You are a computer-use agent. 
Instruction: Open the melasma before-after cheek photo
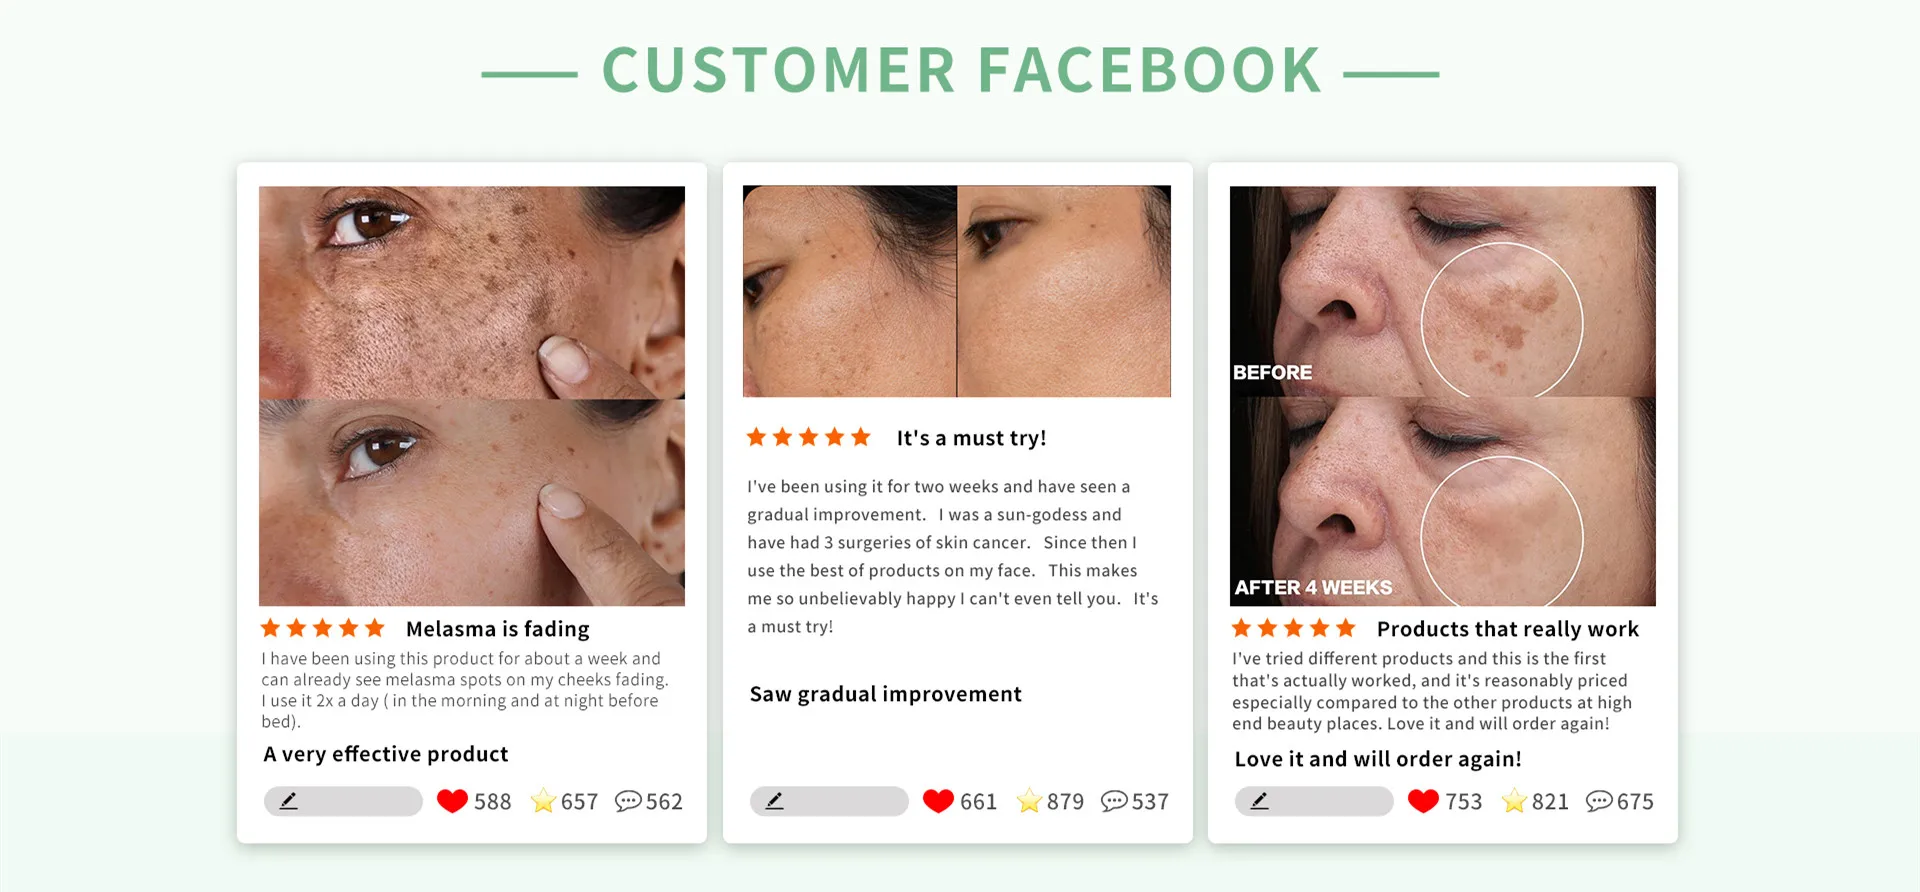(472, 396)
